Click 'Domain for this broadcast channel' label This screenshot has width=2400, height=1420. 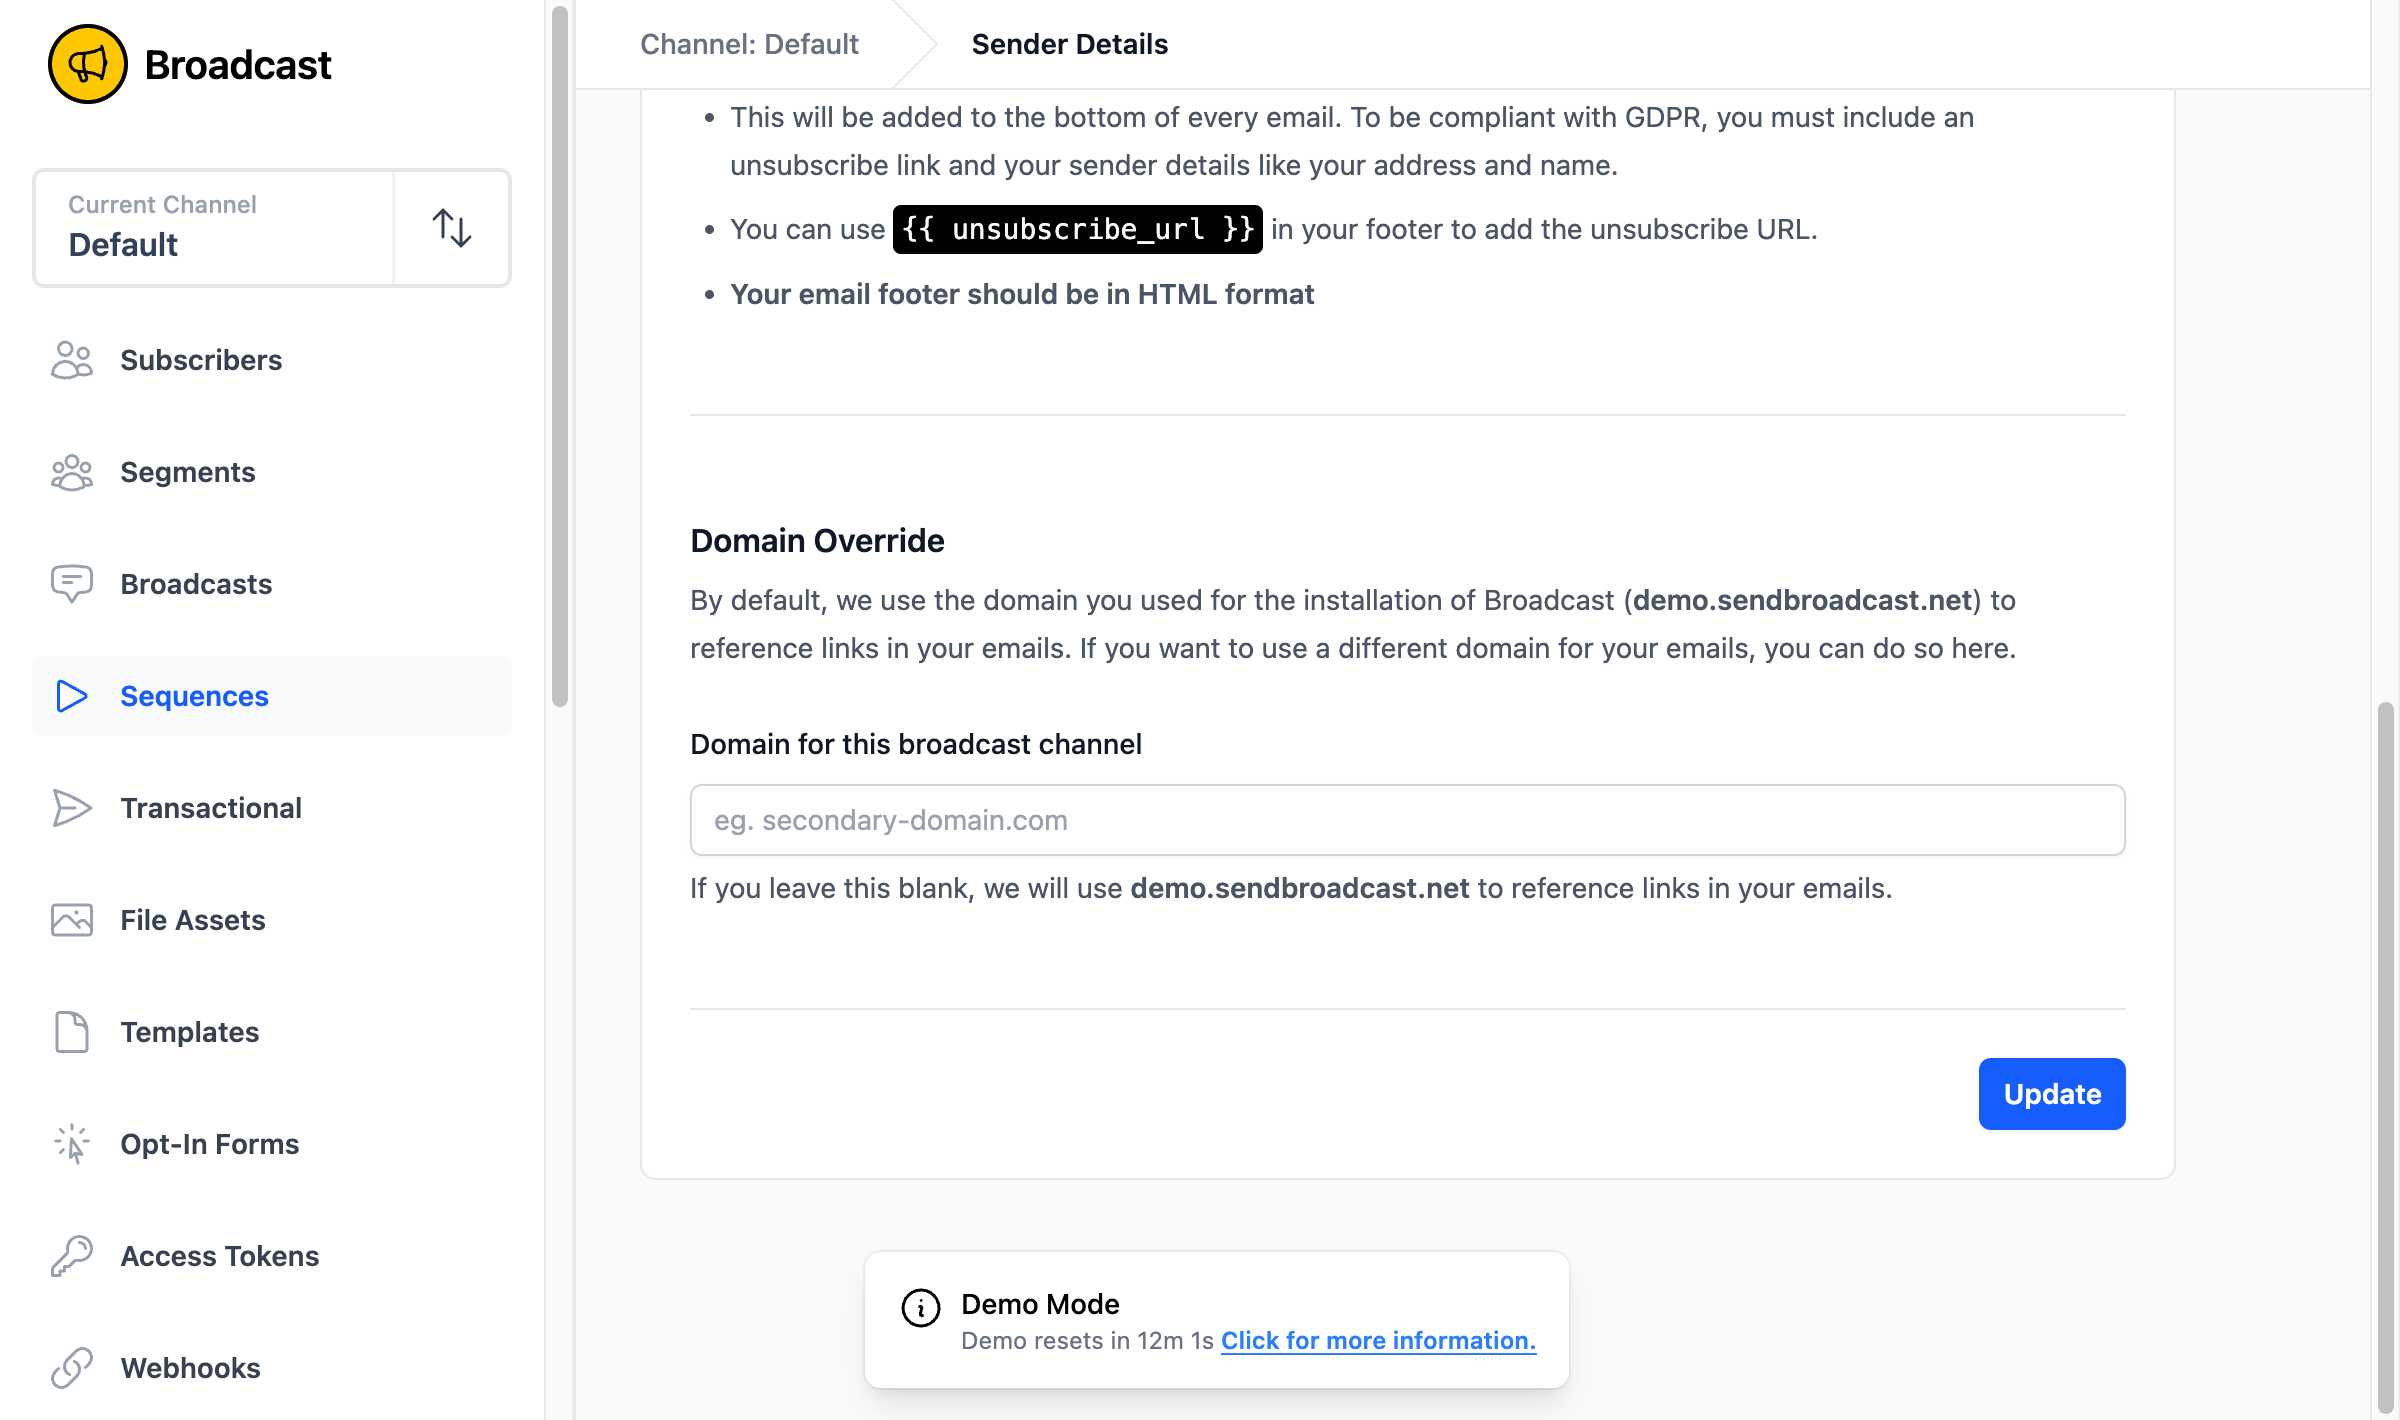coord(915,744)
